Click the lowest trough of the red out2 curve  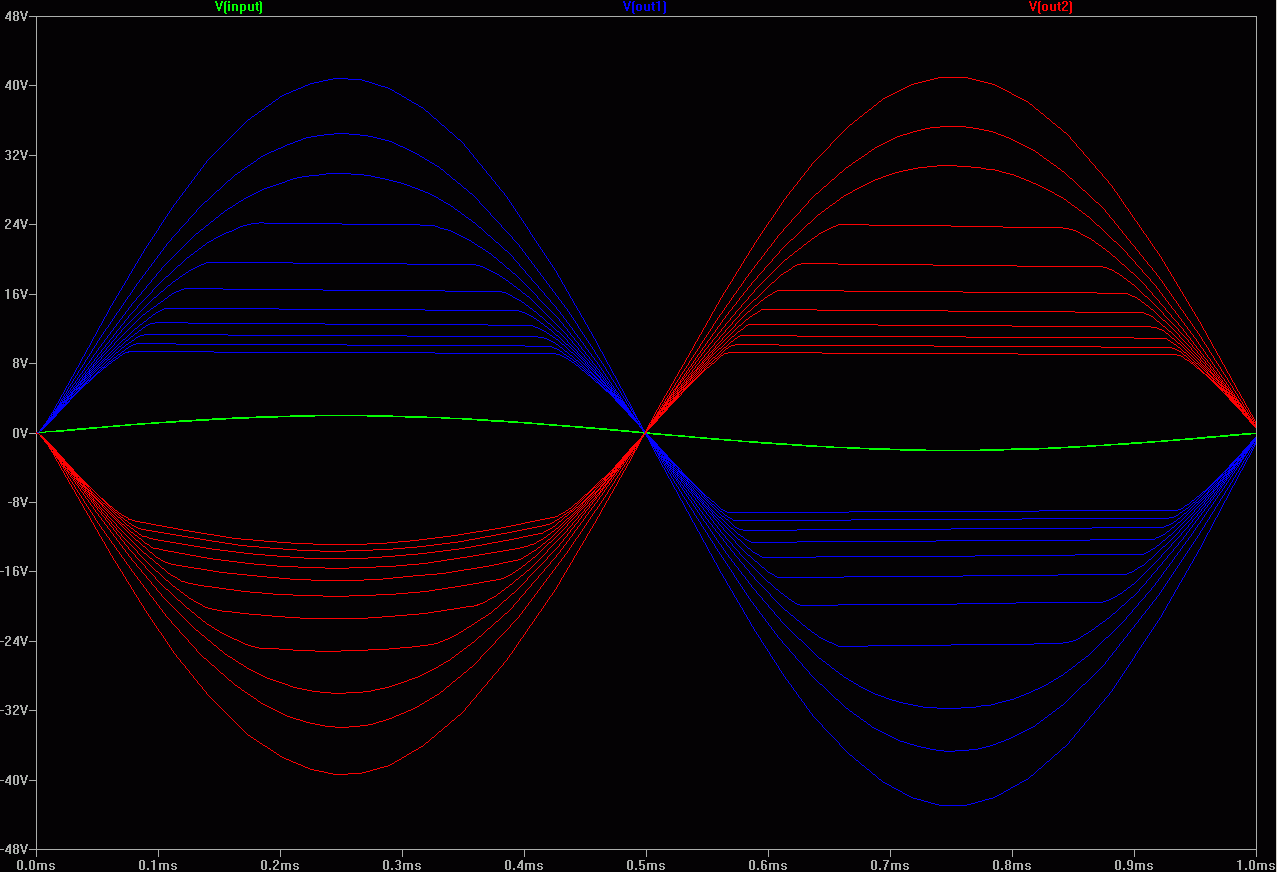point(341,774)
